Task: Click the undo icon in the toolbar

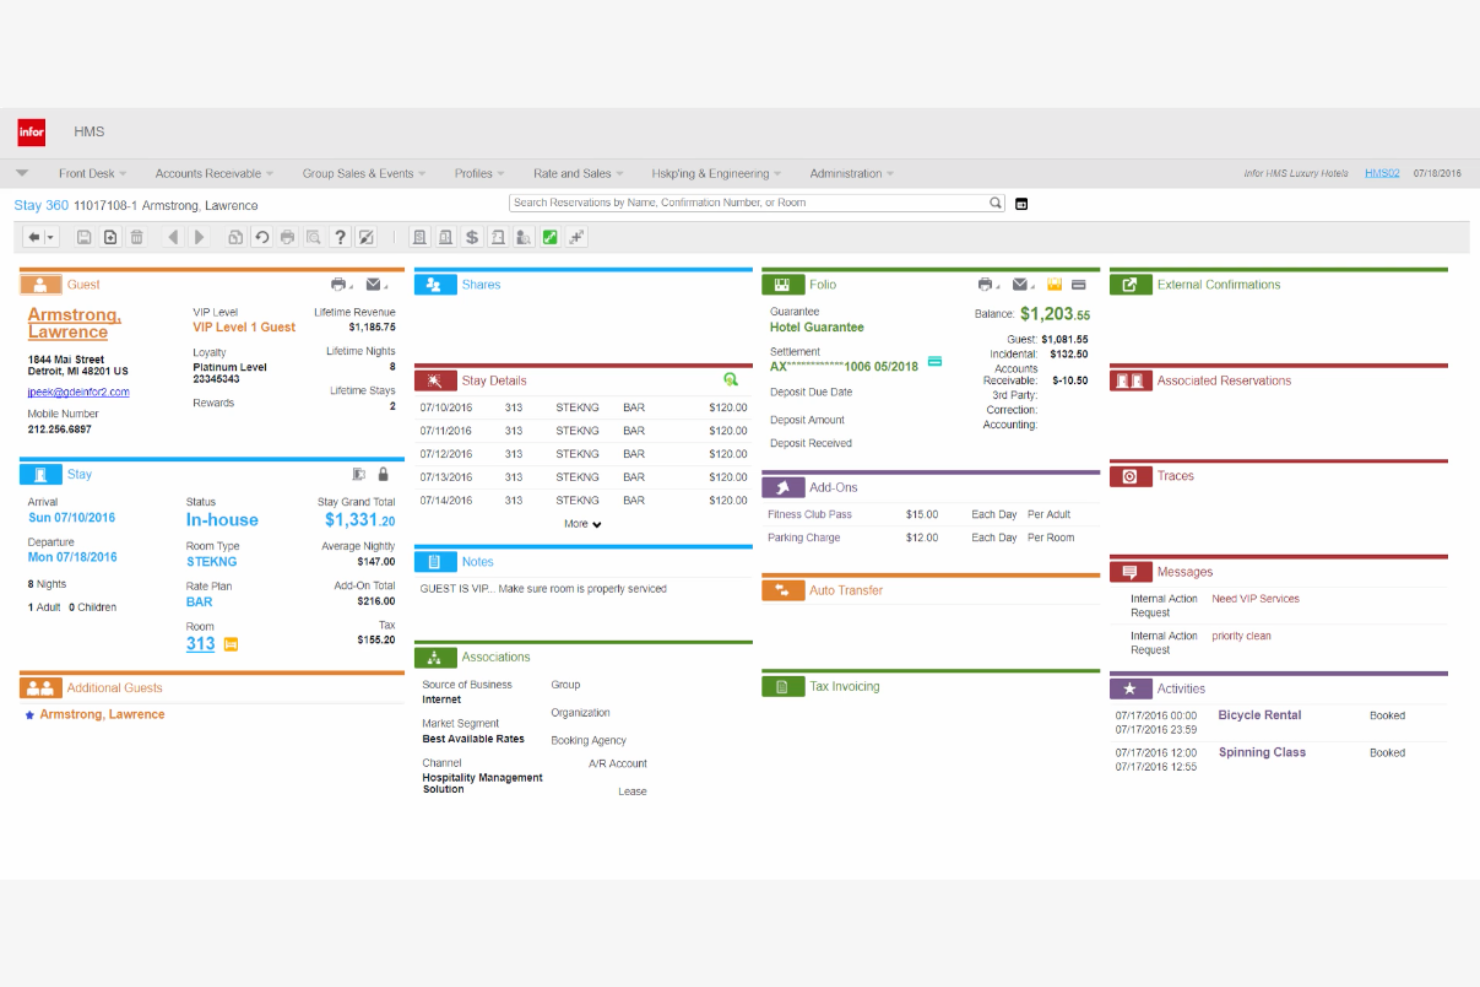Action: pos(261,237)
